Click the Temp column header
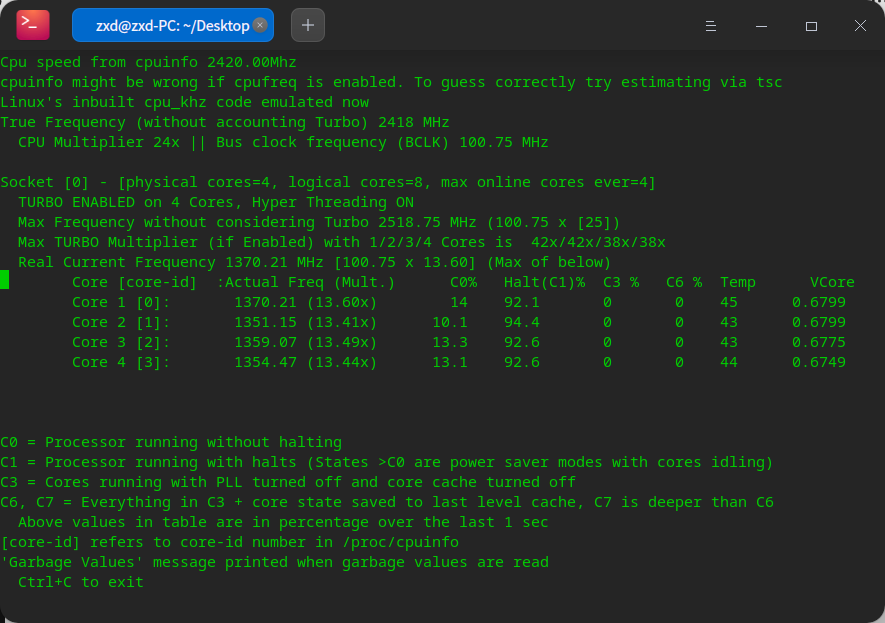 [x=738, y=282]
